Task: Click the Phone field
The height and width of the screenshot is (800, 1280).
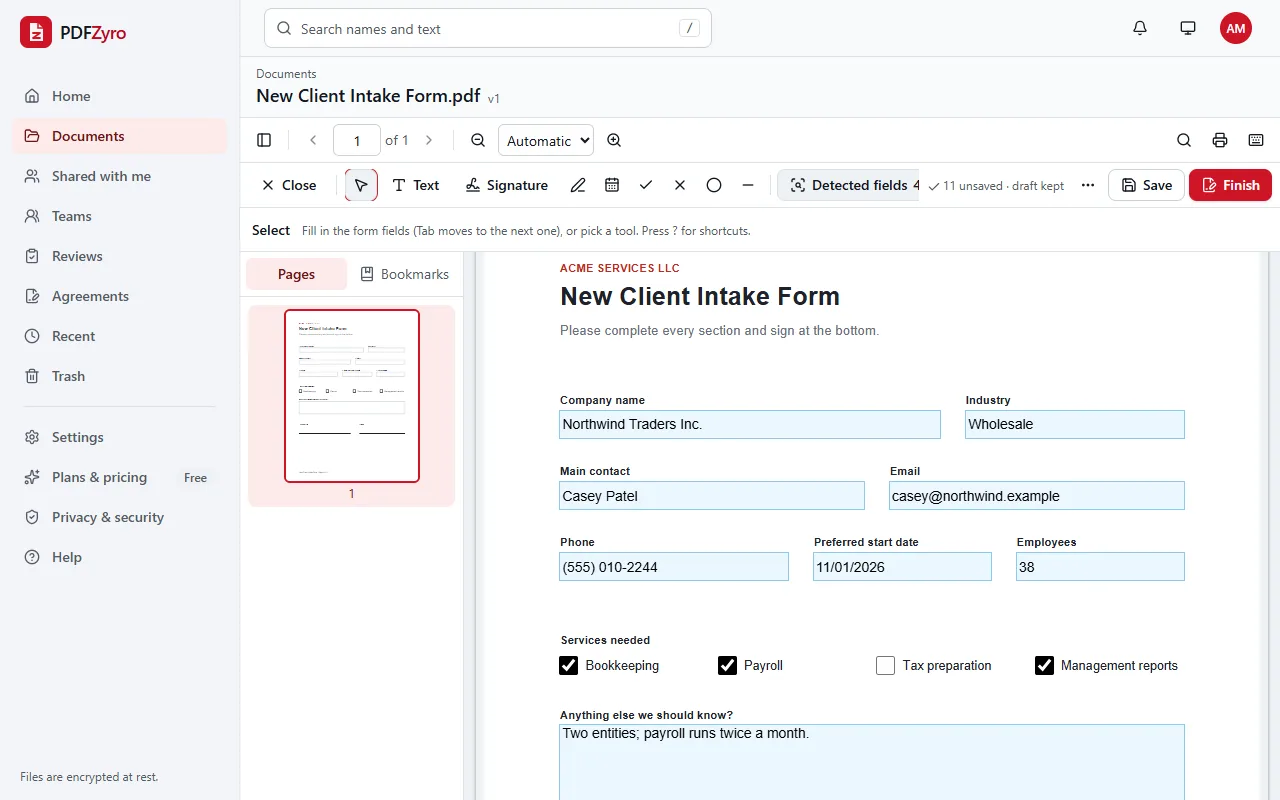Action: (674, 567)
